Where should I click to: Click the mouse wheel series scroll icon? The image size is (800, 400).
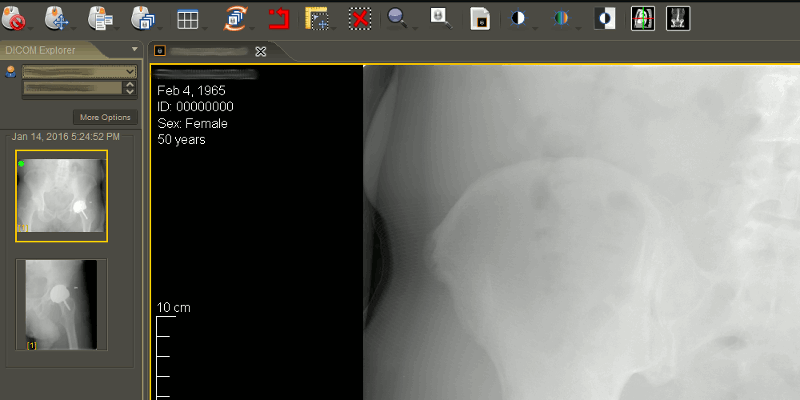143,18
